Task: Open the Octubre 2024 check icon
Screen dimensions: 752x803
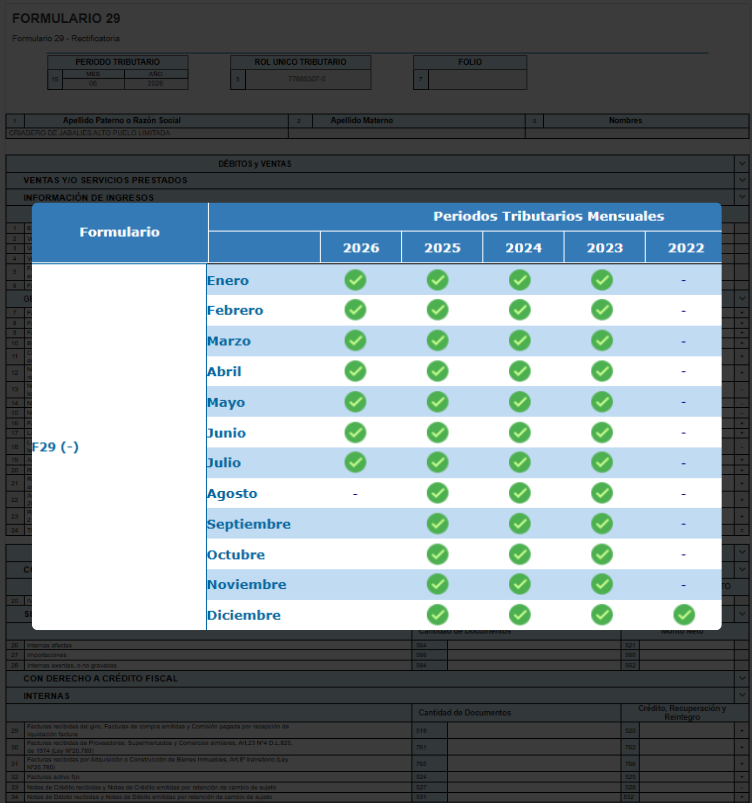Action: coord(519,554)
